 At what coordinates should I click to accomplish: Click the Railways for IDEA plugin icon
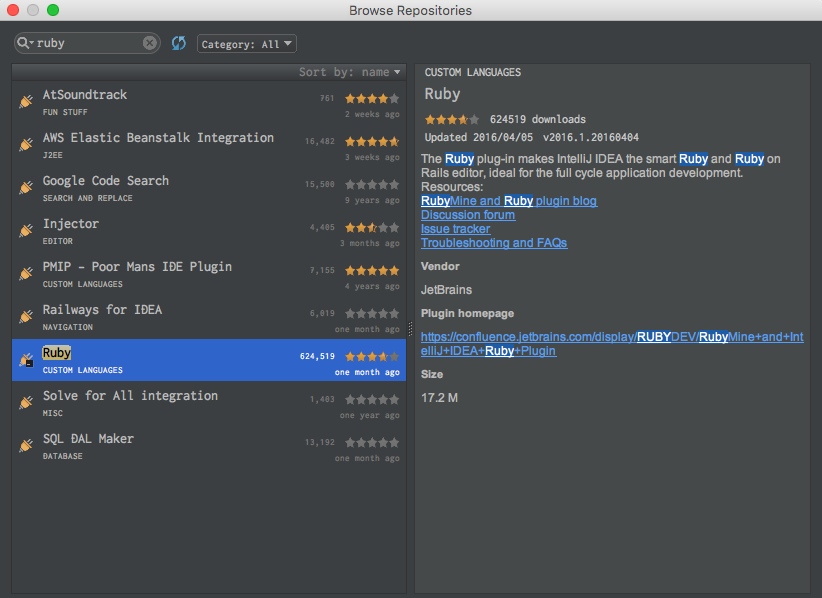coord(26,317)
